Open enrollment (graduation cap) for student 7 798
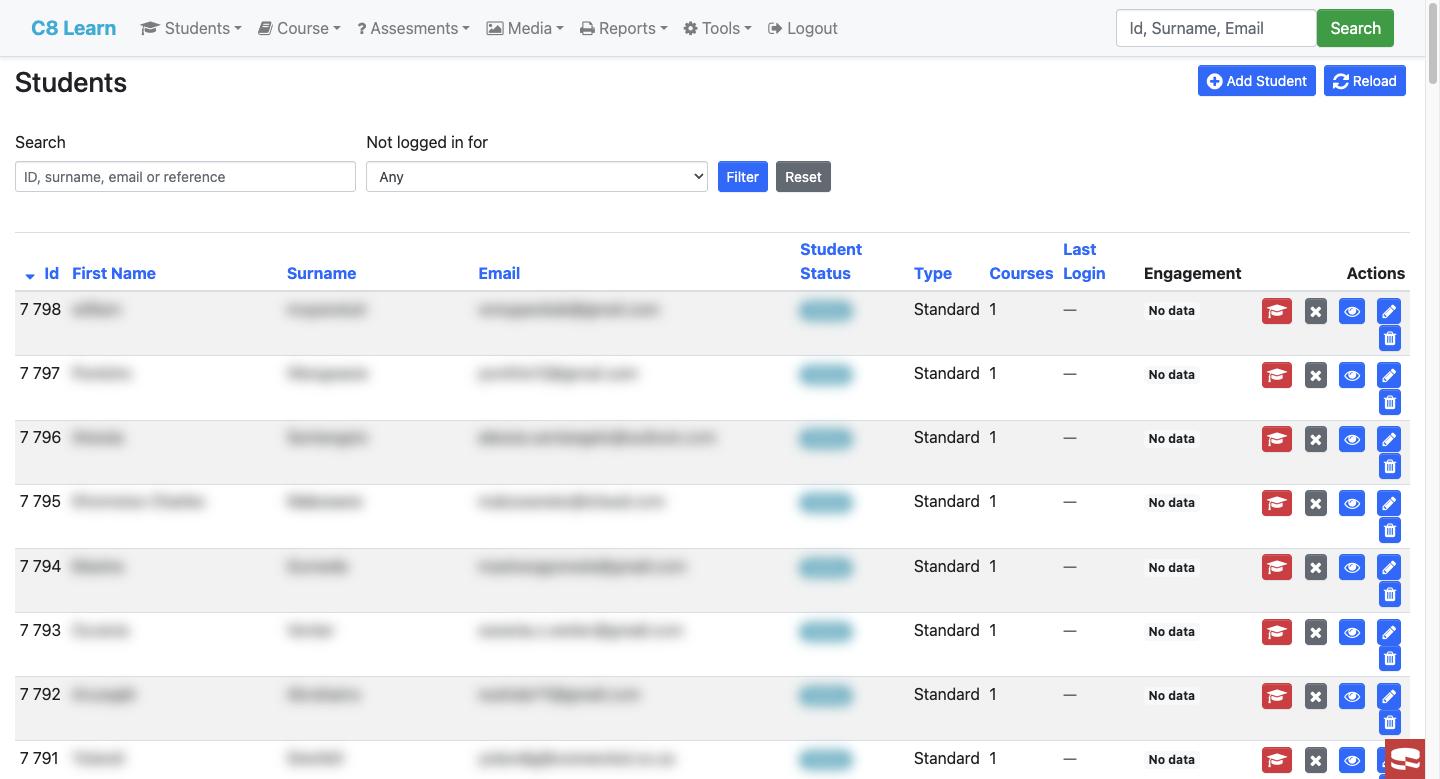 point(1277,311)
